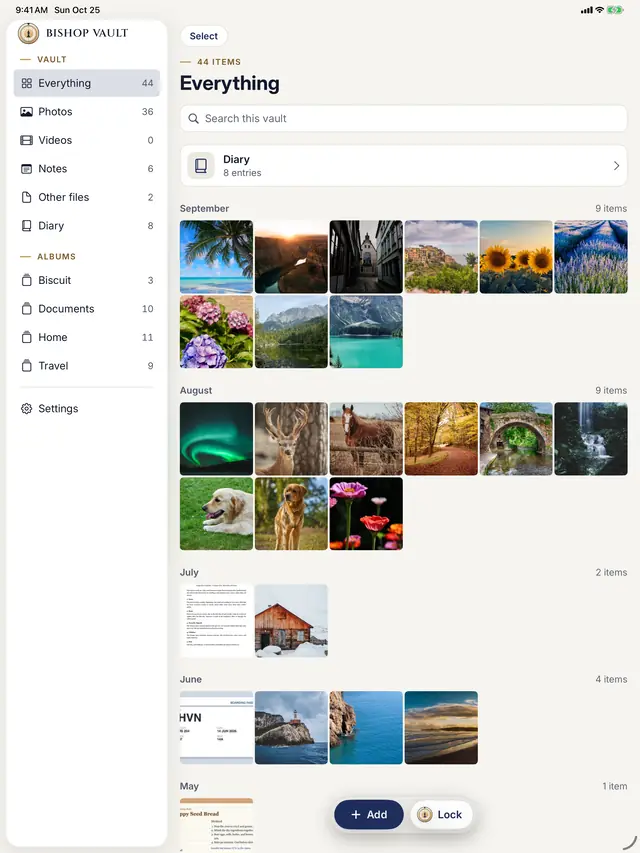Click the Settings gear icon
640x853 pixels.
click(26, 409)
